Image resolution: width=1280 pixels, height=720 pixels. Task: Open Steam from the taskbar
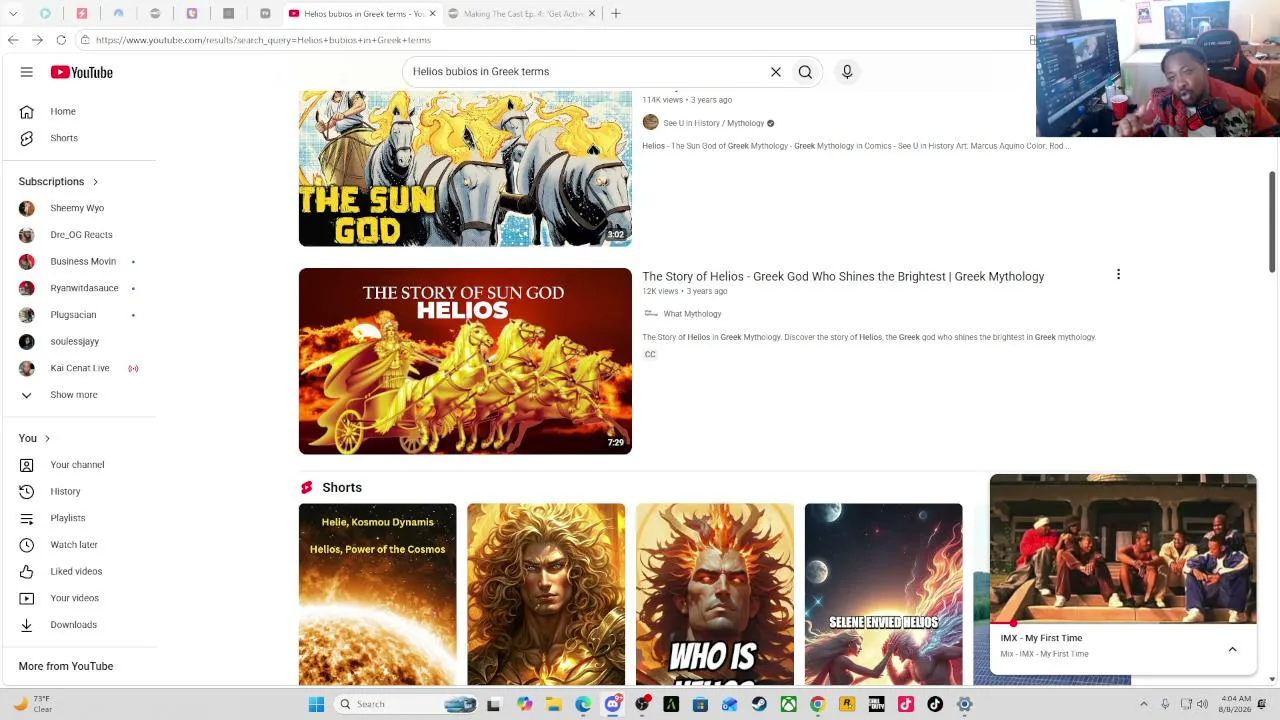[x=759, y=704]
